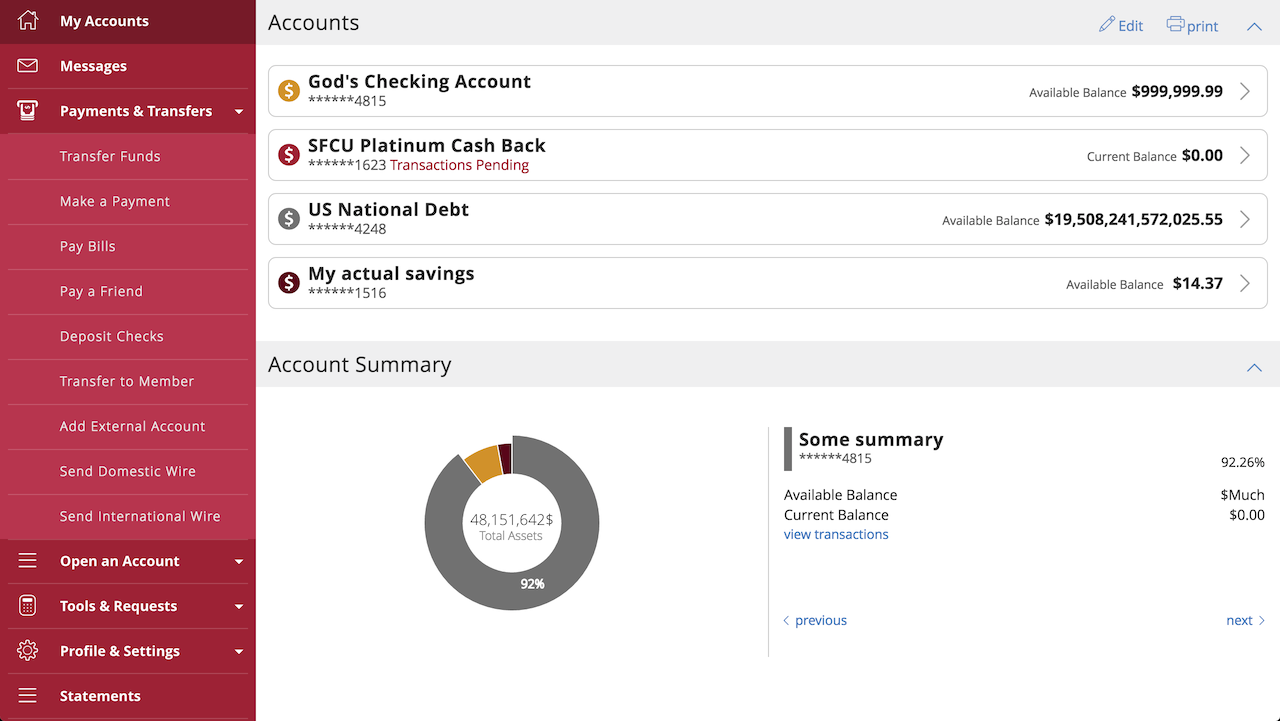Open Send International Wire
The image size is (1280, 721).
point(128,516)
